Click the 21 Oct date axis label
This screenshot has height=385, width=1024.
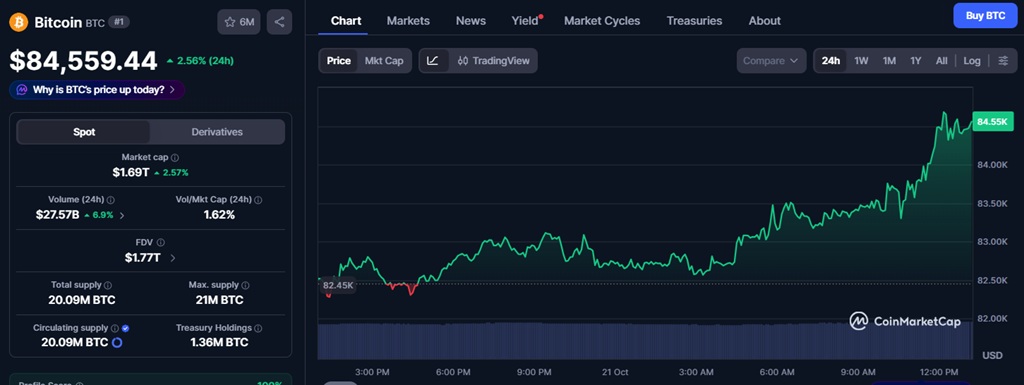point(615,372)
